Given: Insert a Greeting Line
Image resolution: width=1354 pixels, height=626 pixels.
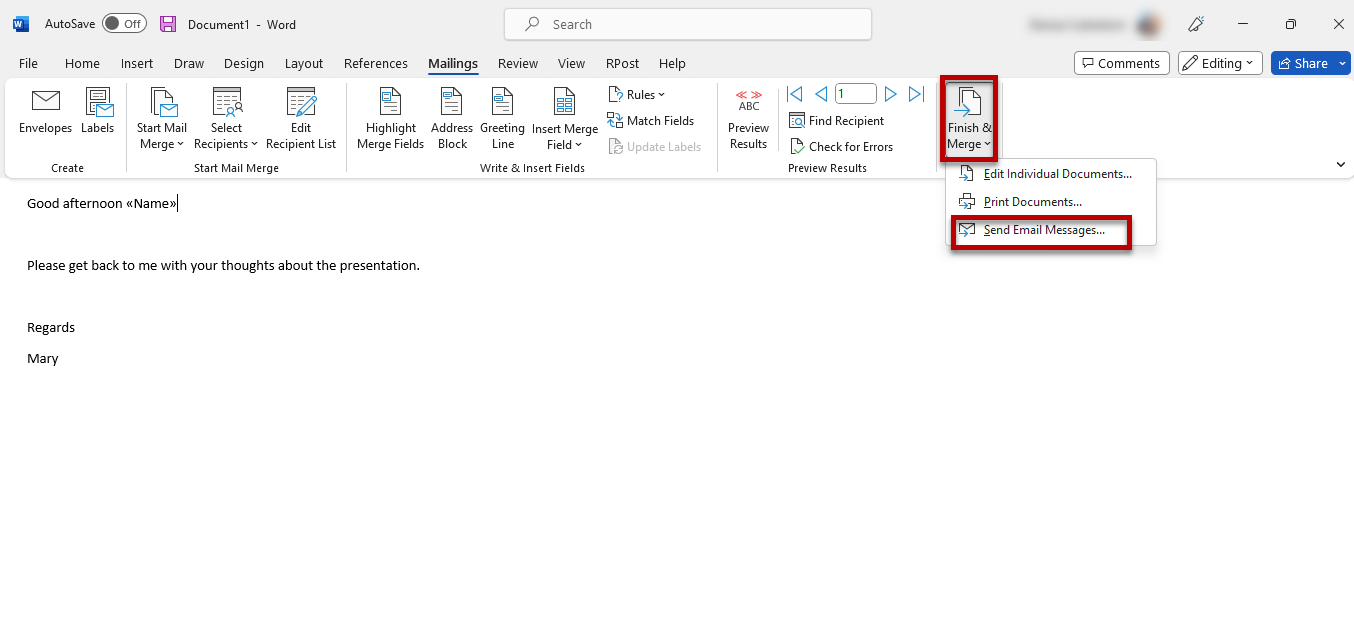Looking at the screenshot, I should coord(502,118).
